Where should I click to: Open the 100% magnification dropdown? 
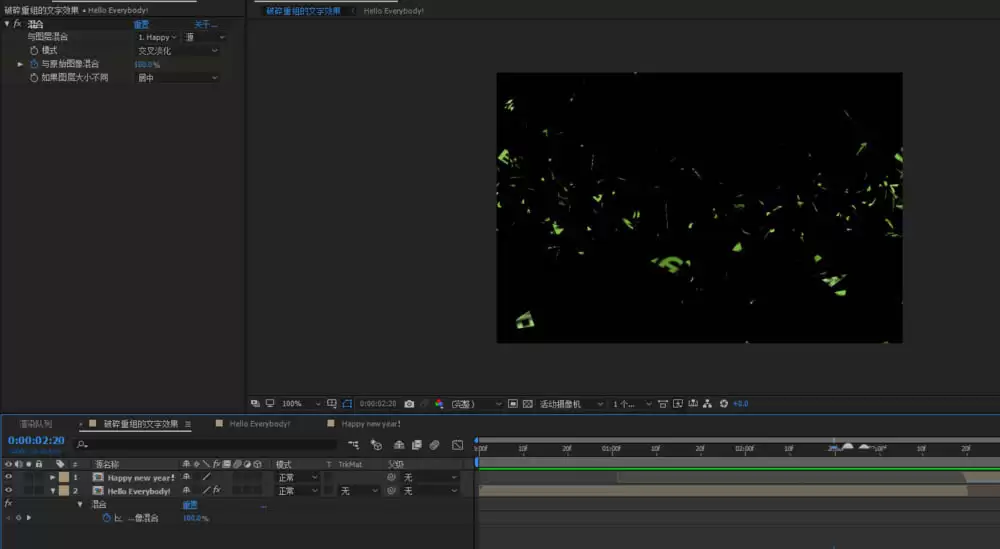(x=300, y=404)
